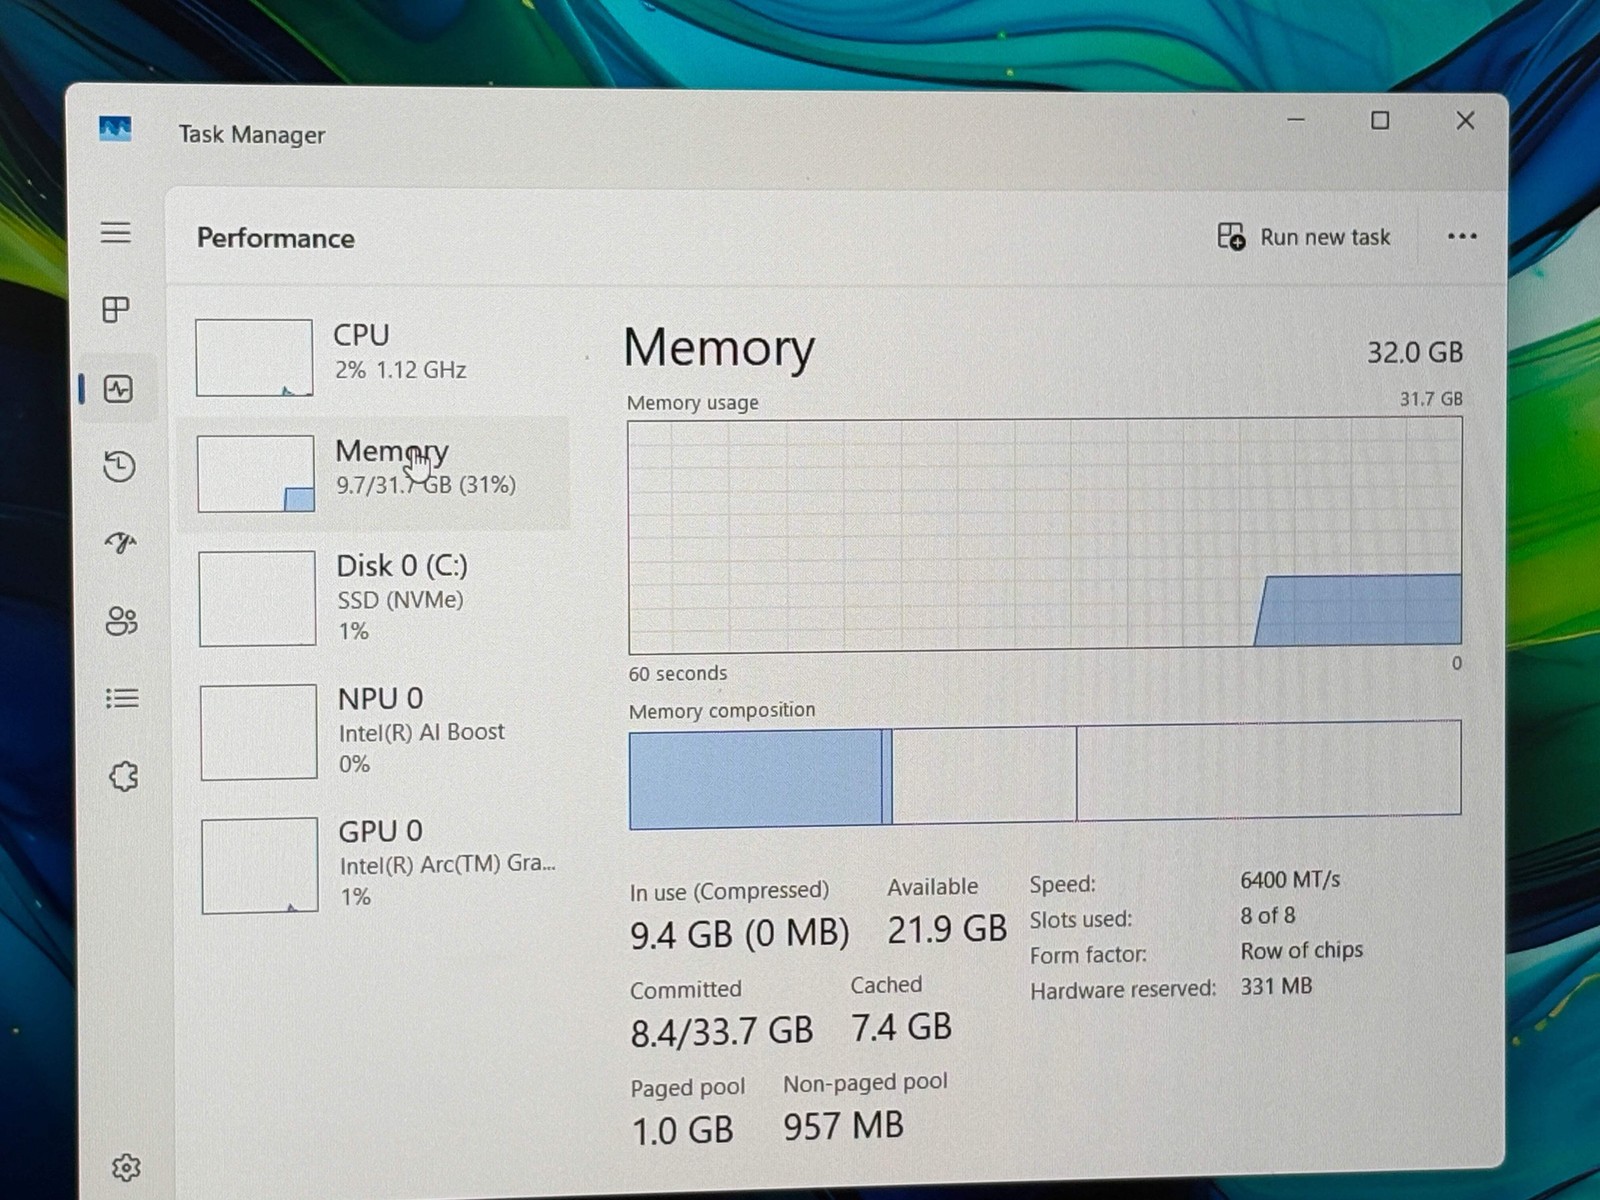
Task: Select the Performance page icon
Action: point(118,389)
